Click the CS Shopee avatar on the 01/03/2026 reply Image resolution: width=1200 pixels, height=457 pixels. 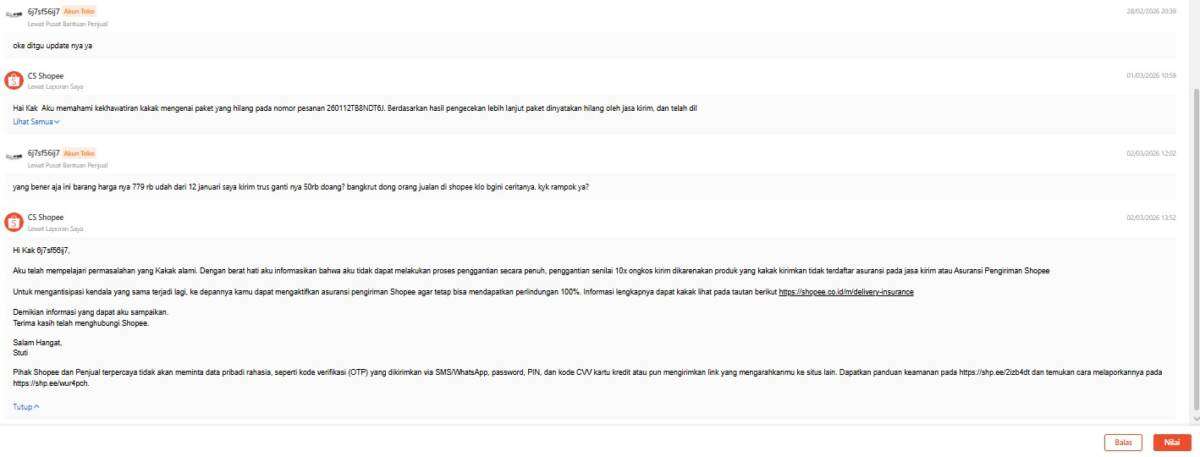[x=14, y=80]
